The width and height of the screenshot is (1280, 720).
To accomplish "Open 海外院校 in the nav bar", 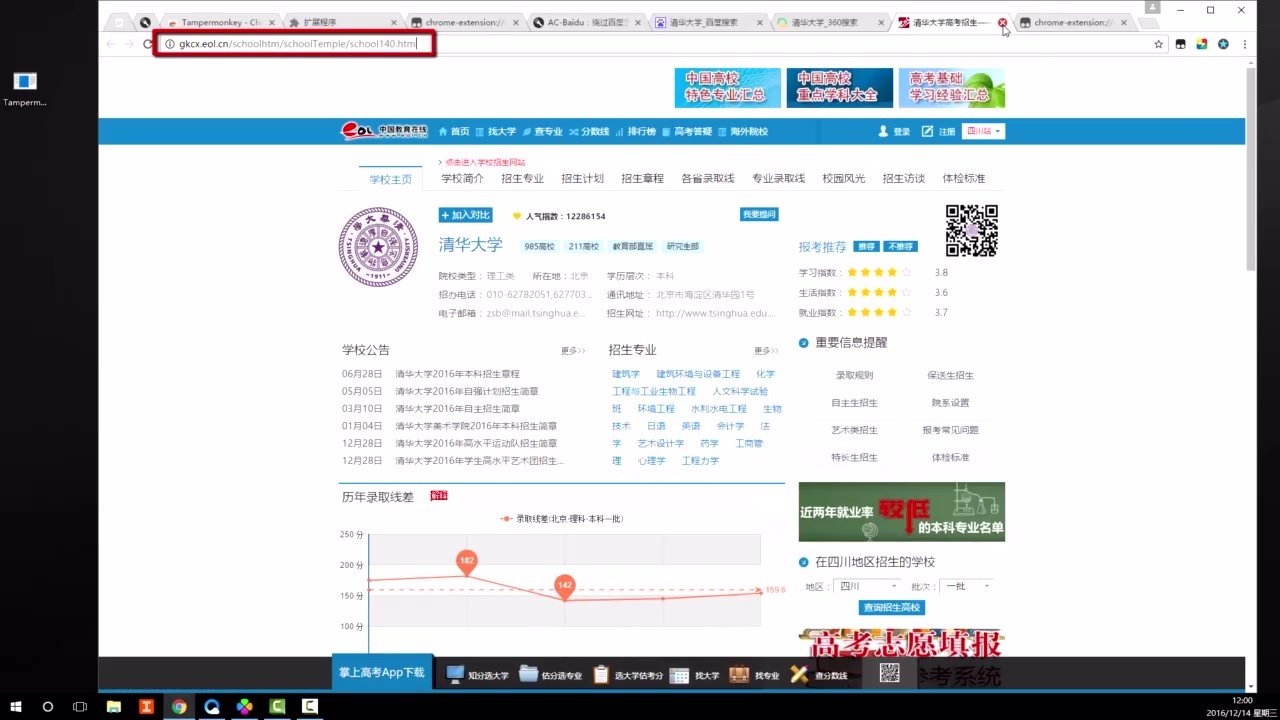I will click(x=743, y=132).
